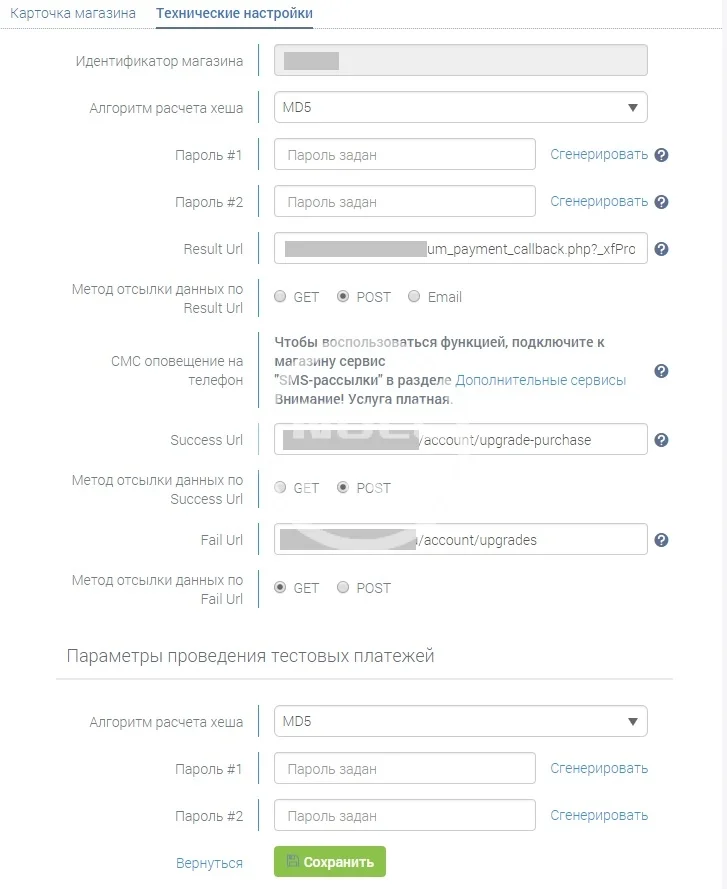
Task: Click Сгенерировать for main Пароль #1
Action: 599,155
